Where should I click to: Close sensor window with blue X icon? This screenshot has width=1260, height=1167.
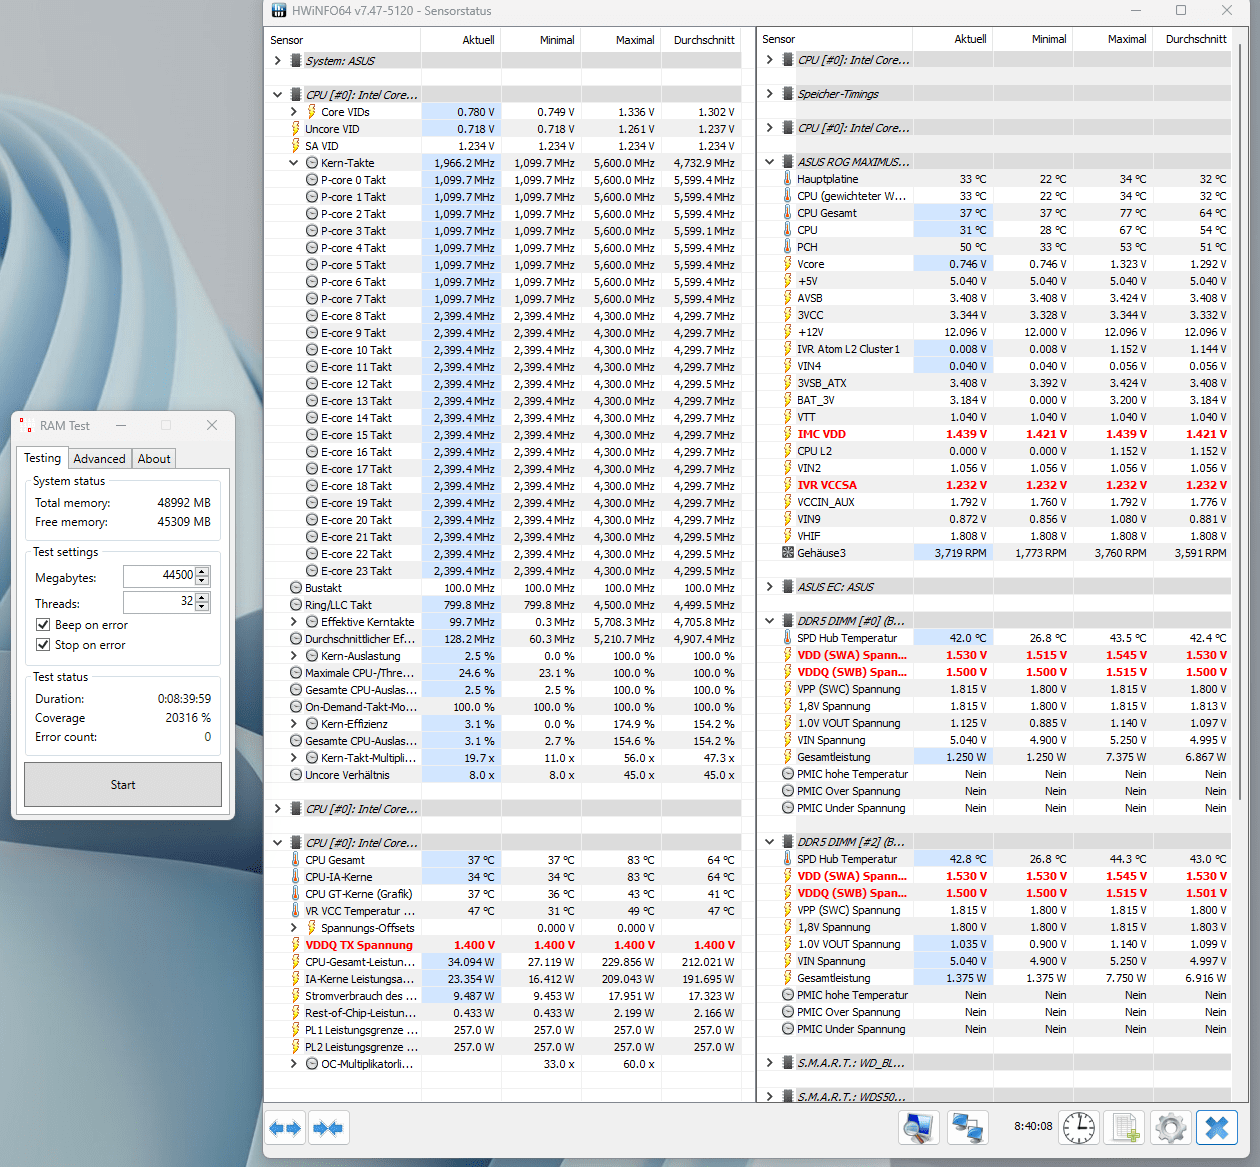pyautogui.click(x=1216, y=1127)
